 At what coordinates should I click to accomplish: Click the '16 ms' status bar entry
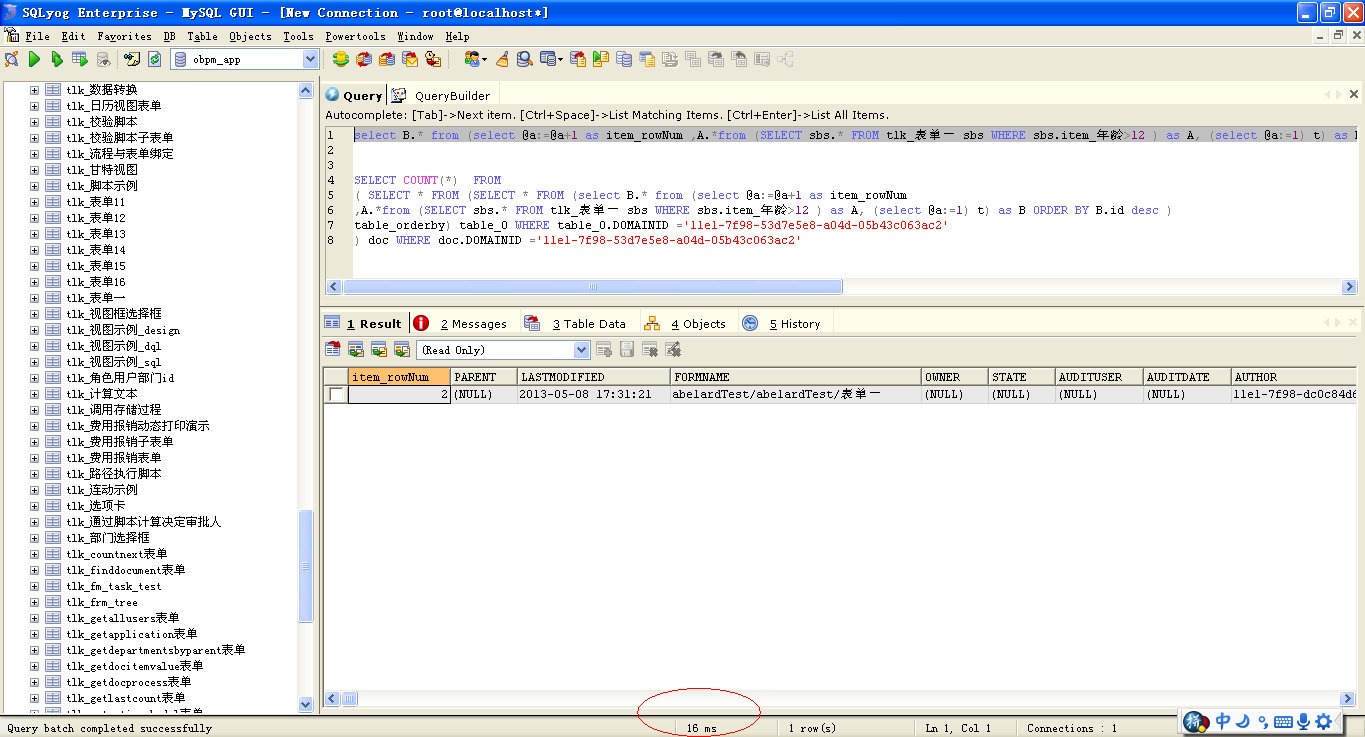701,728
